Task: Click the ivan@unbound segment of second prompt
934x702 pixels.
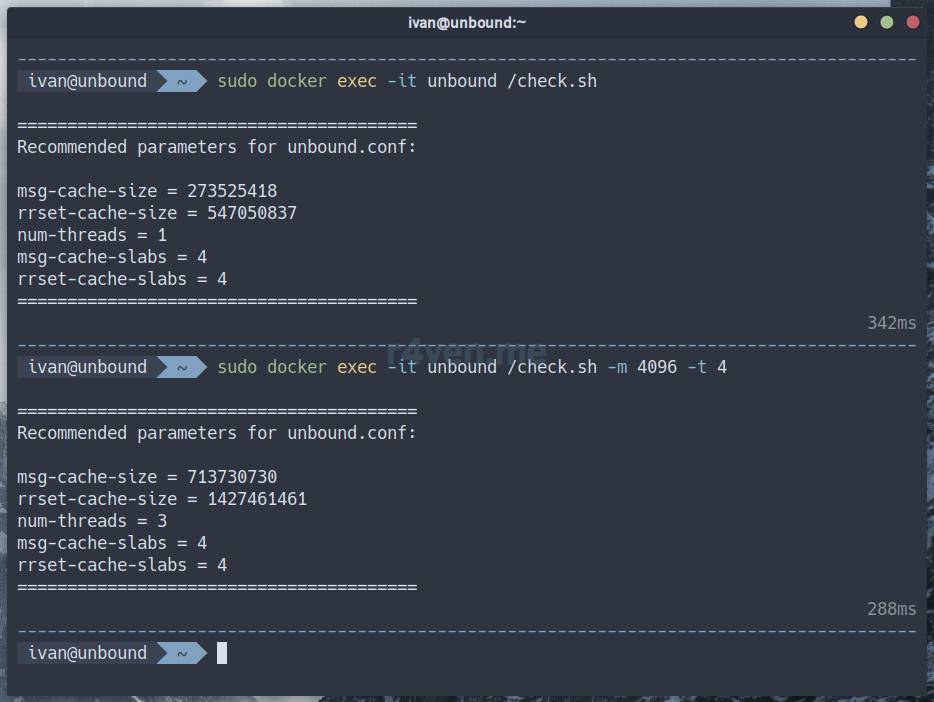Action: pyautogui.click(x=87, y=367)
